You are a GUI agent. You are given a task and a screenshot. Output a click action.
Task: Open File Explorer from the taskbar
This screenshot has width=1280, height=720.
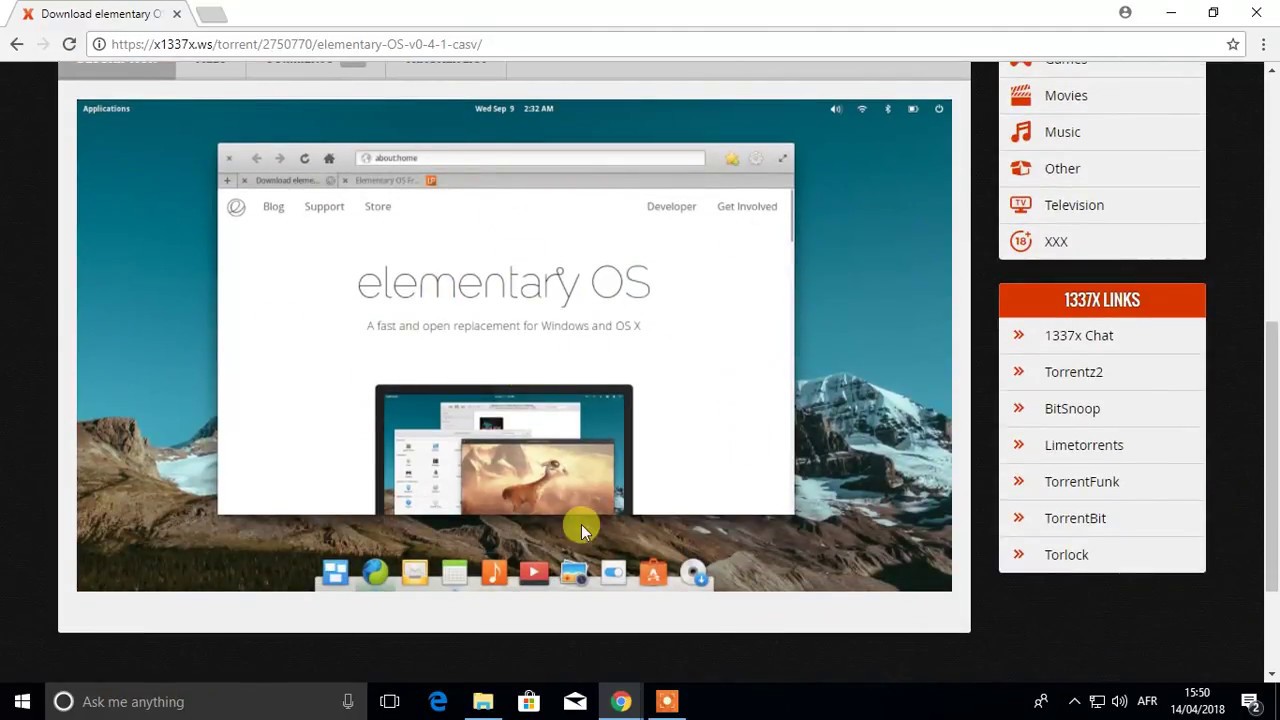click(483, 701)
